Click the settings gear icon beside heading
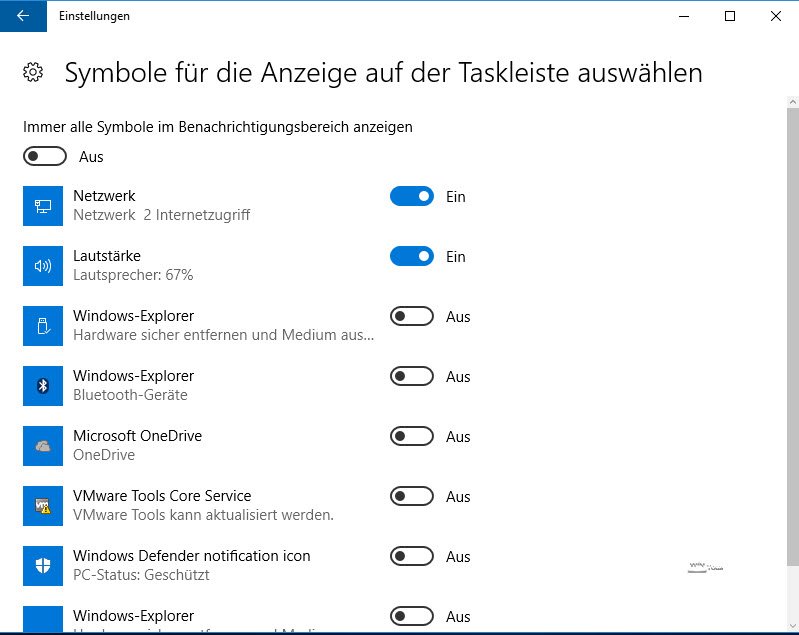 [33, 72]
